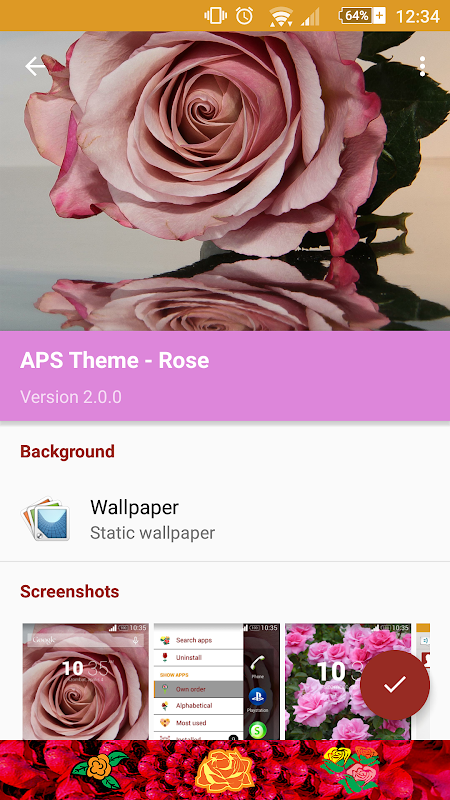Screen dimensions: 450x800
Task: Open the app drawer menu screenshot
Action: 217,681
